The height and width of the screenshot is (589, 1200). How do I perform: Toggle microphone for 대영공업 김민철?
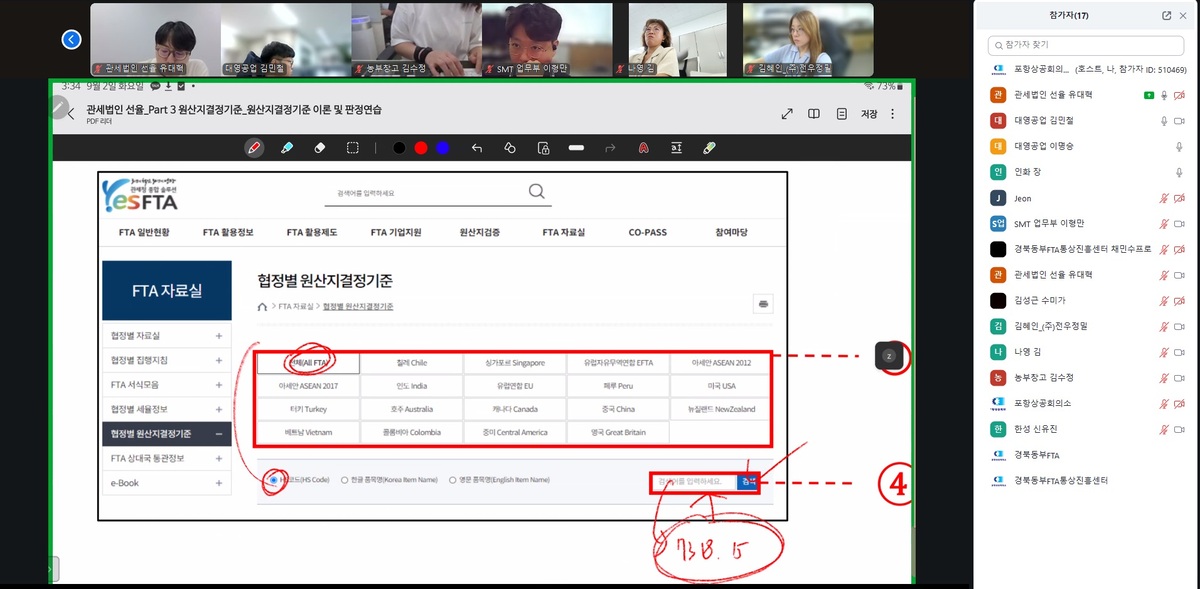[x=1164, y=120]
